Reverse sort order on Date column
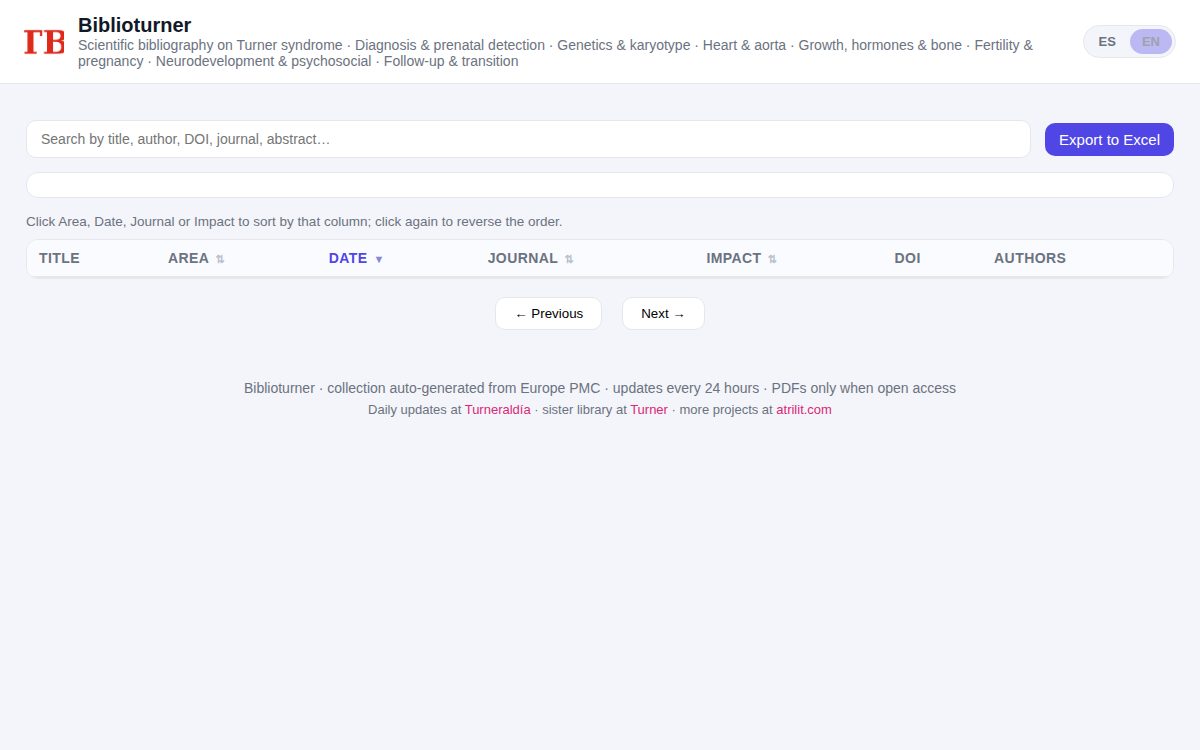1200x750 pixels. (356, 258)
